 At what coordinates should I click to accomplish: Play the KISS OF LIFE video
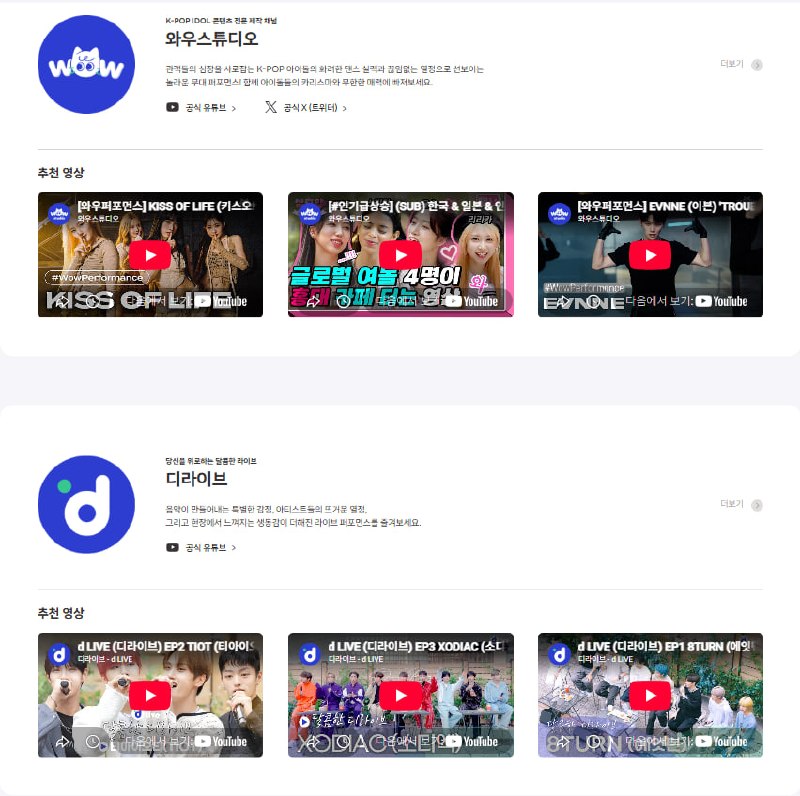pos(150,255)
